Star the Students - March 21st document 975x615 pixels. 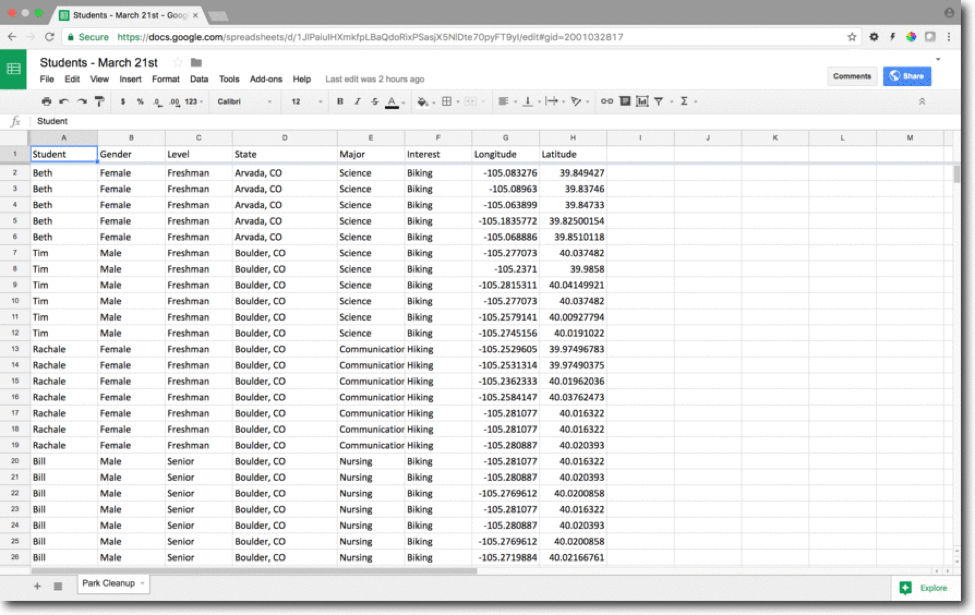(x=177, y=62)
